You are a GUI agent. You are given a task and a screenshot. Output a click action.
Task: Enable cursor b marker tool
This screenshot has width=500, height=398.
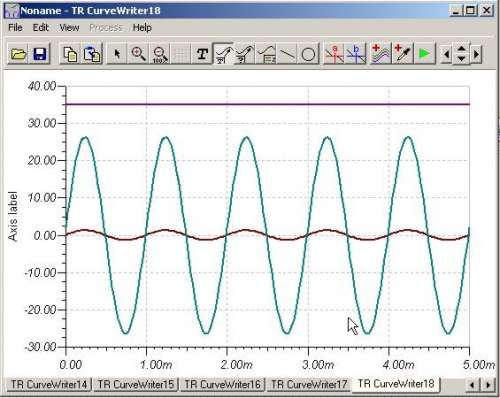coord(356,54)
